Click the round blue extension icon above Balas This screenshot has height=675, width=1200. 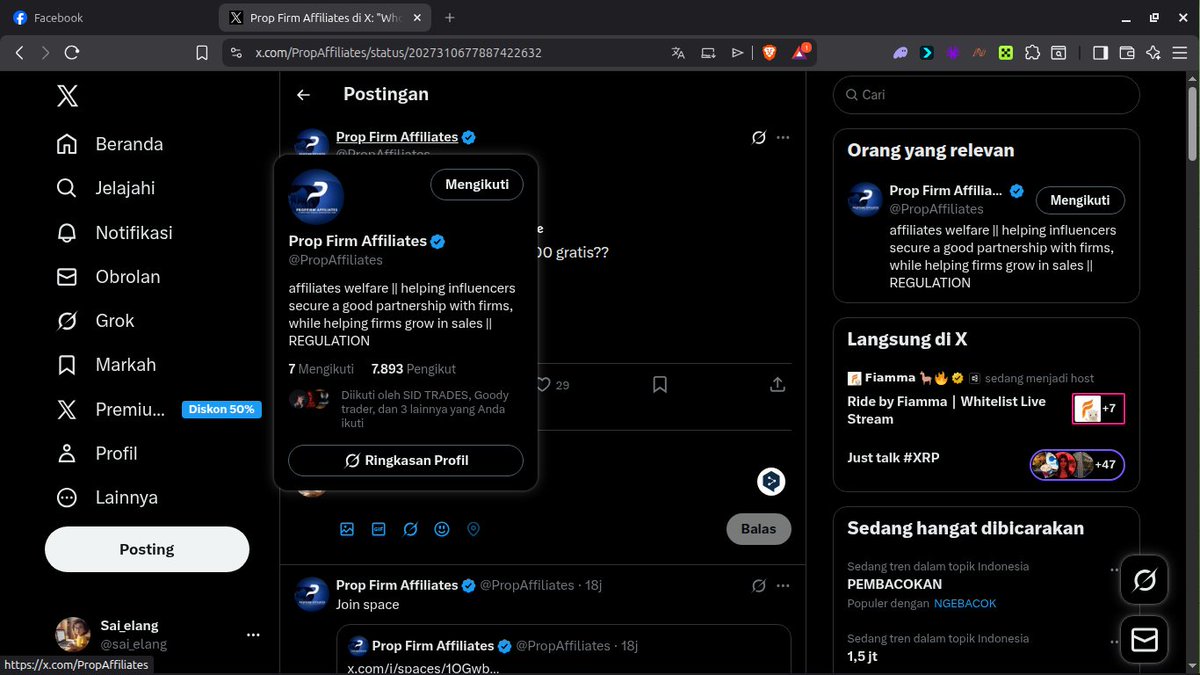point(771,482)
